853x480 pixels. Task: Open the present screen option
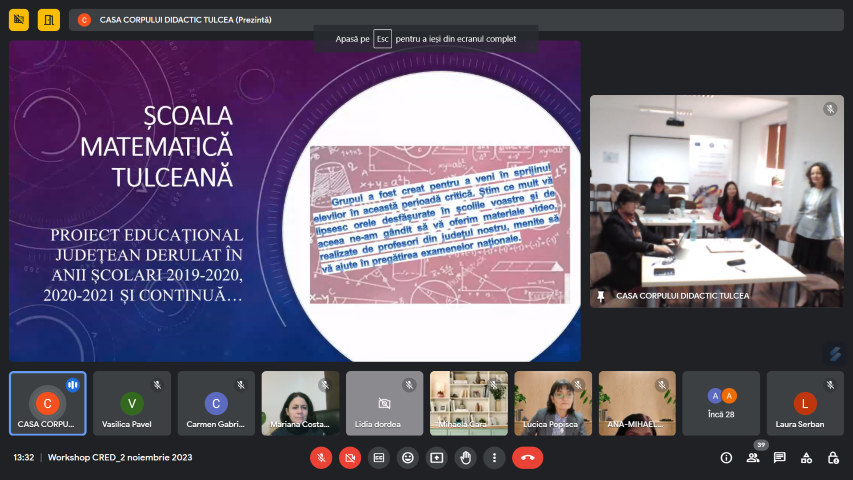tap(436, 457)
